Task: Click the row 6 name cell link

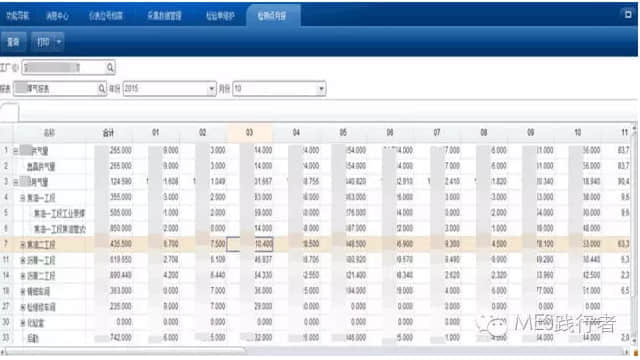Action: point(60,229)
